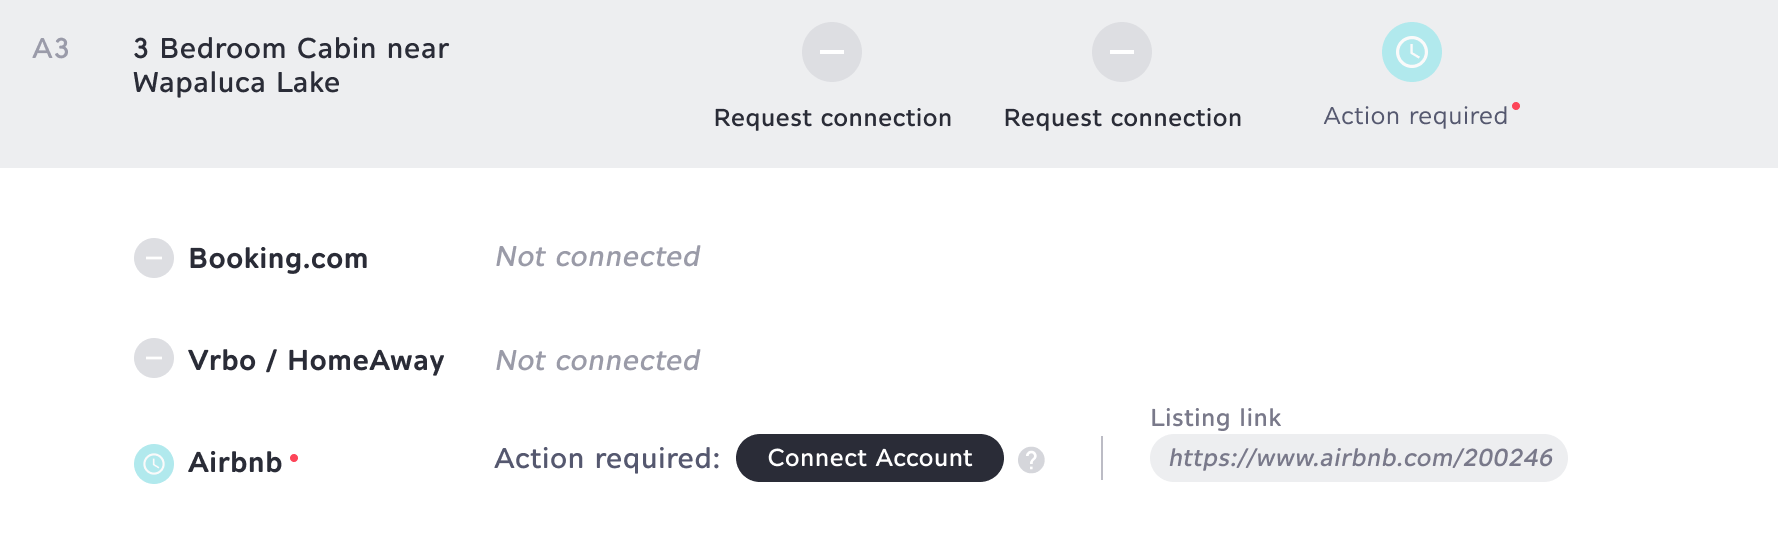Click the first Request connection link
This screenshot has height=534, width=1778.
pos(833,118)
